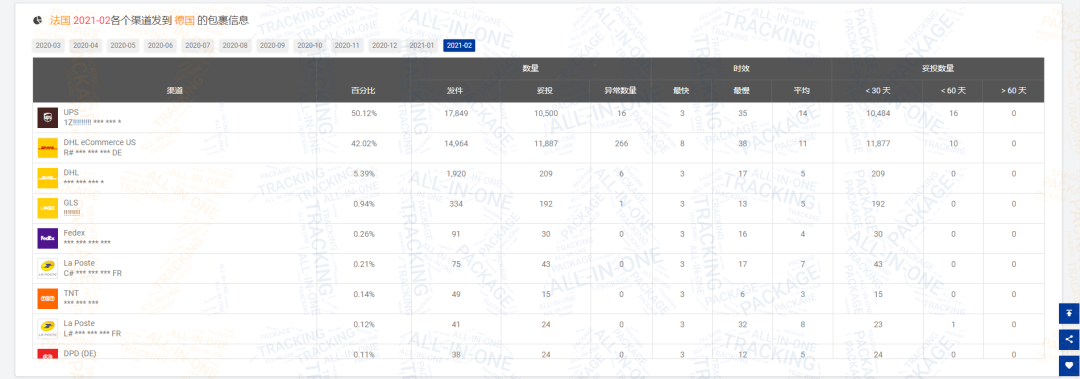The image size is (1080, 379).
Task: Click the La Poste L# row logo
Action: (x=48, y=329)
